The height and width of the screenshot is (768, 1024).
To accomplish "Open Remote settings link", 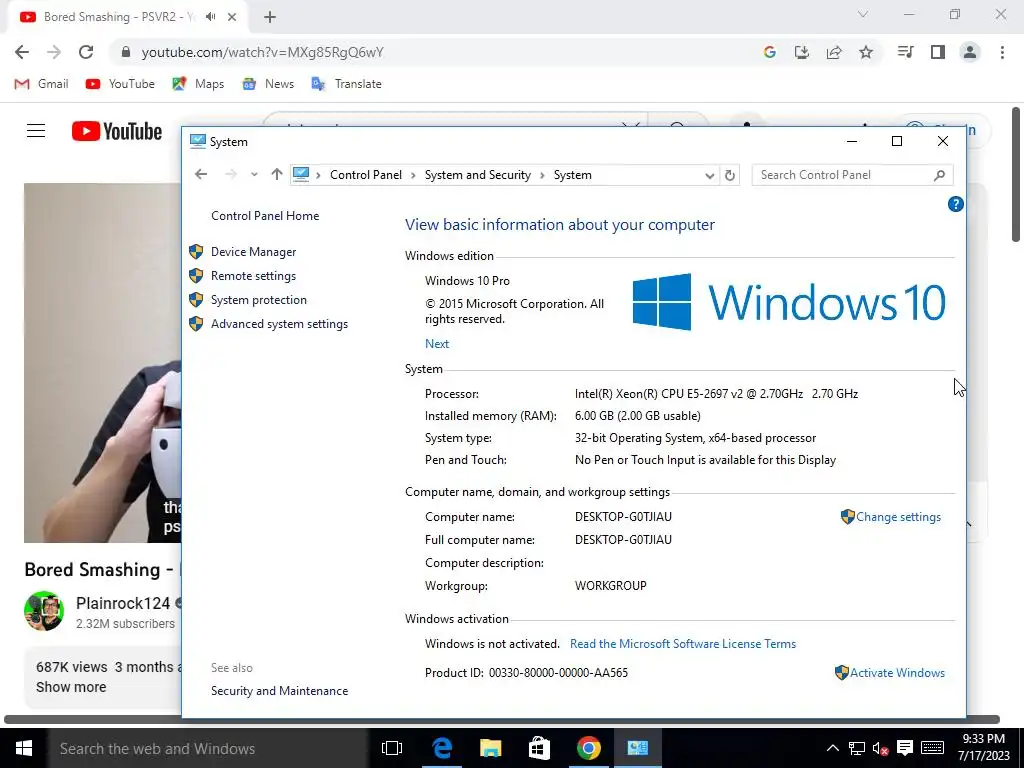I will coord(253,276).
